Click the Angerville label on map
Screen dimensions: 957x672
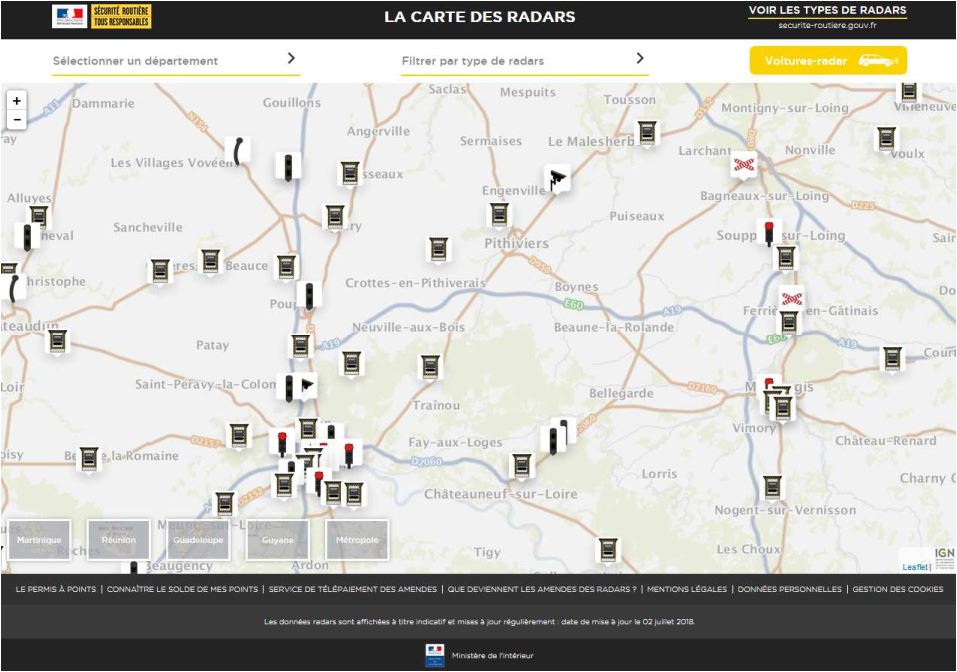pos(378,131)
